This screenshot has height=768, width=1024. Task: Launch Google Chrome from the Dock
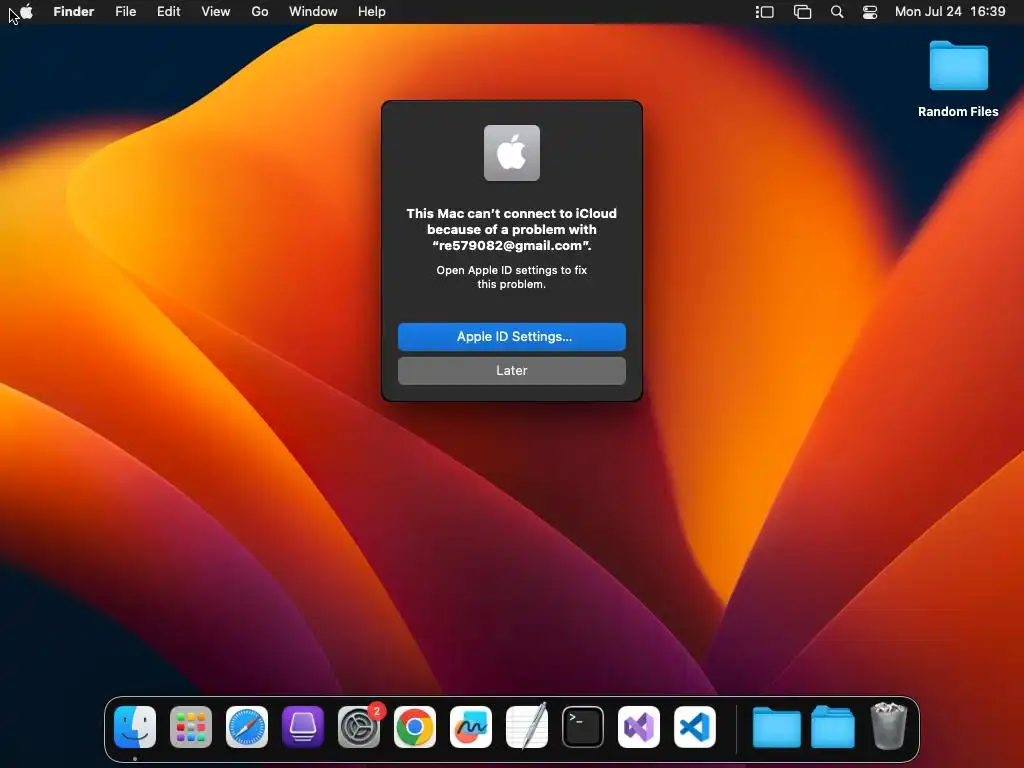(x=415, y=727)
